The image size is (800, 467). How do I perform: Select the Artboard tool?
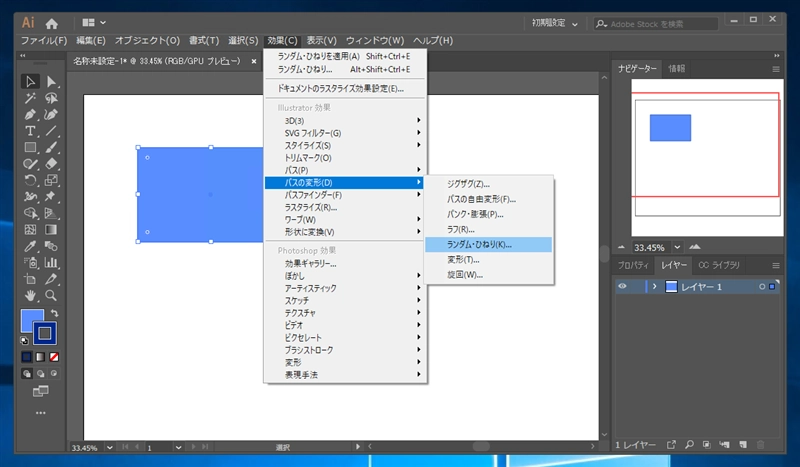click(30, 279)
